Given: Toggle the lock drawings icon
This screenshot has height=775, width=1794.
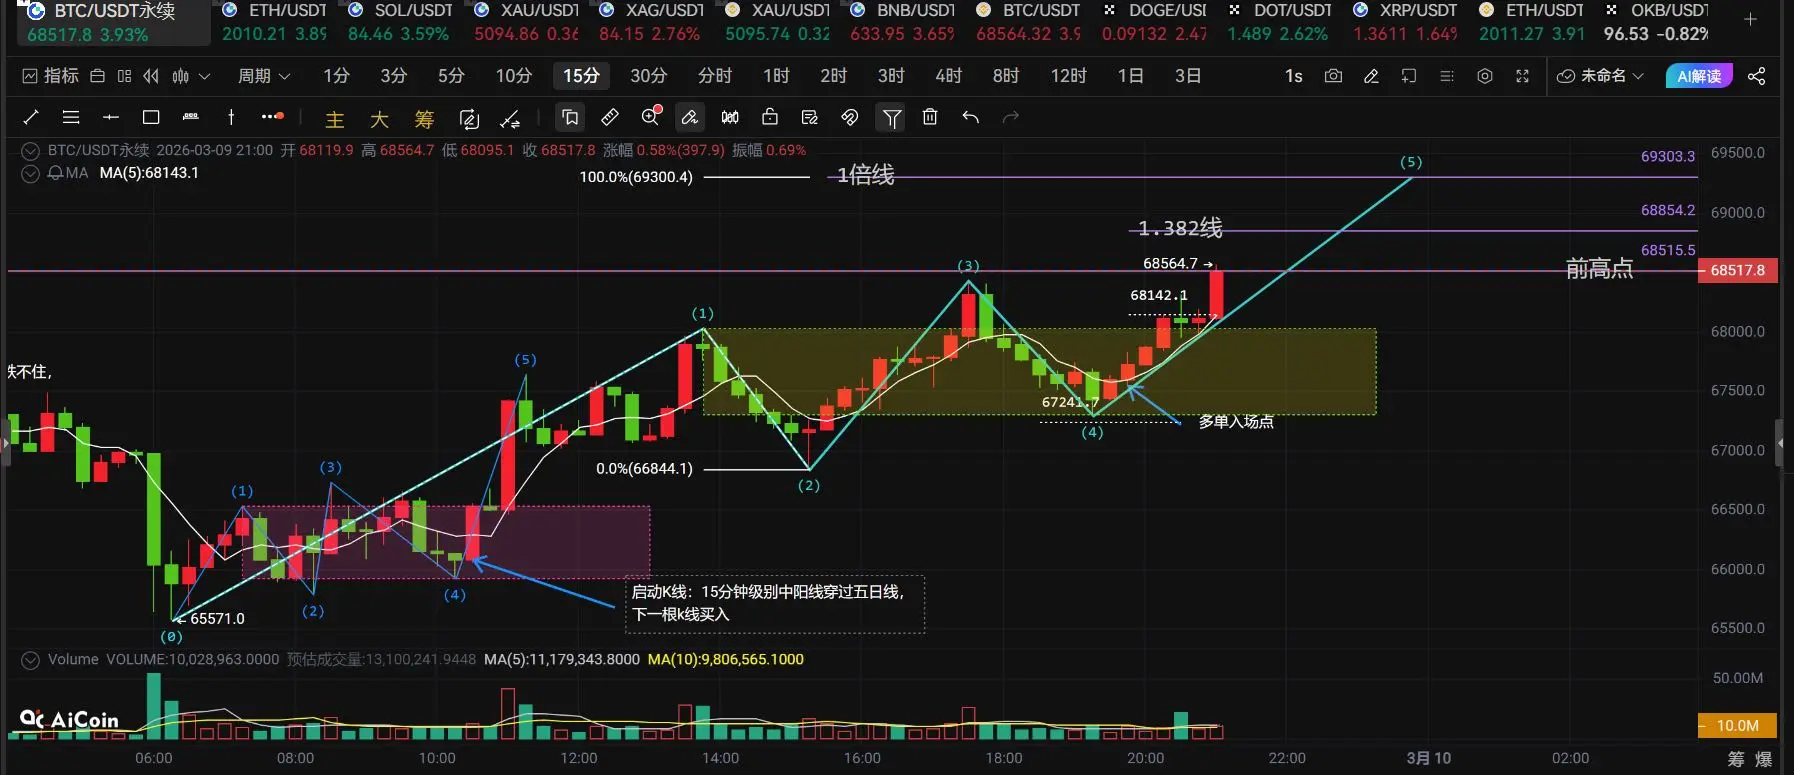Looking at the screenshot, I should (770, 117).
